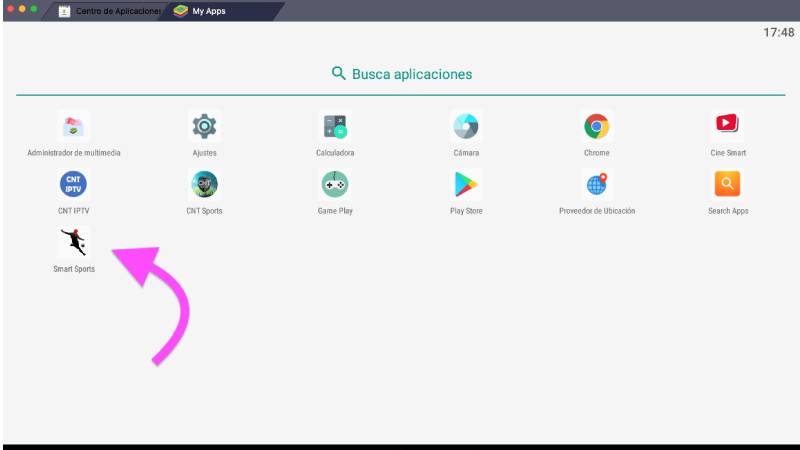Launch the CNT IPTV app
The image size is (800, 450).
[x=73, y=185]
